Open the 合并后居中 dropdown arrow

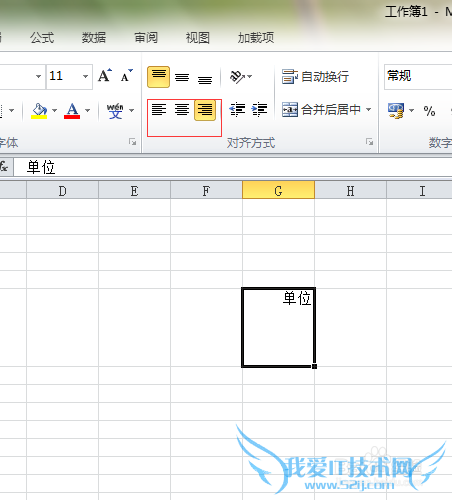[x=368, y=109]
